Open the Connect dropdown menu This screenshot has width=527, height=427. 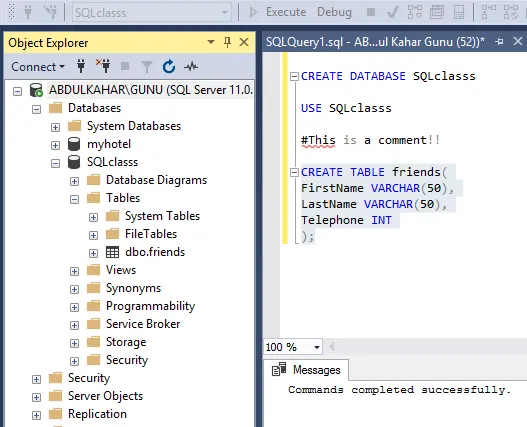(38, 67)
